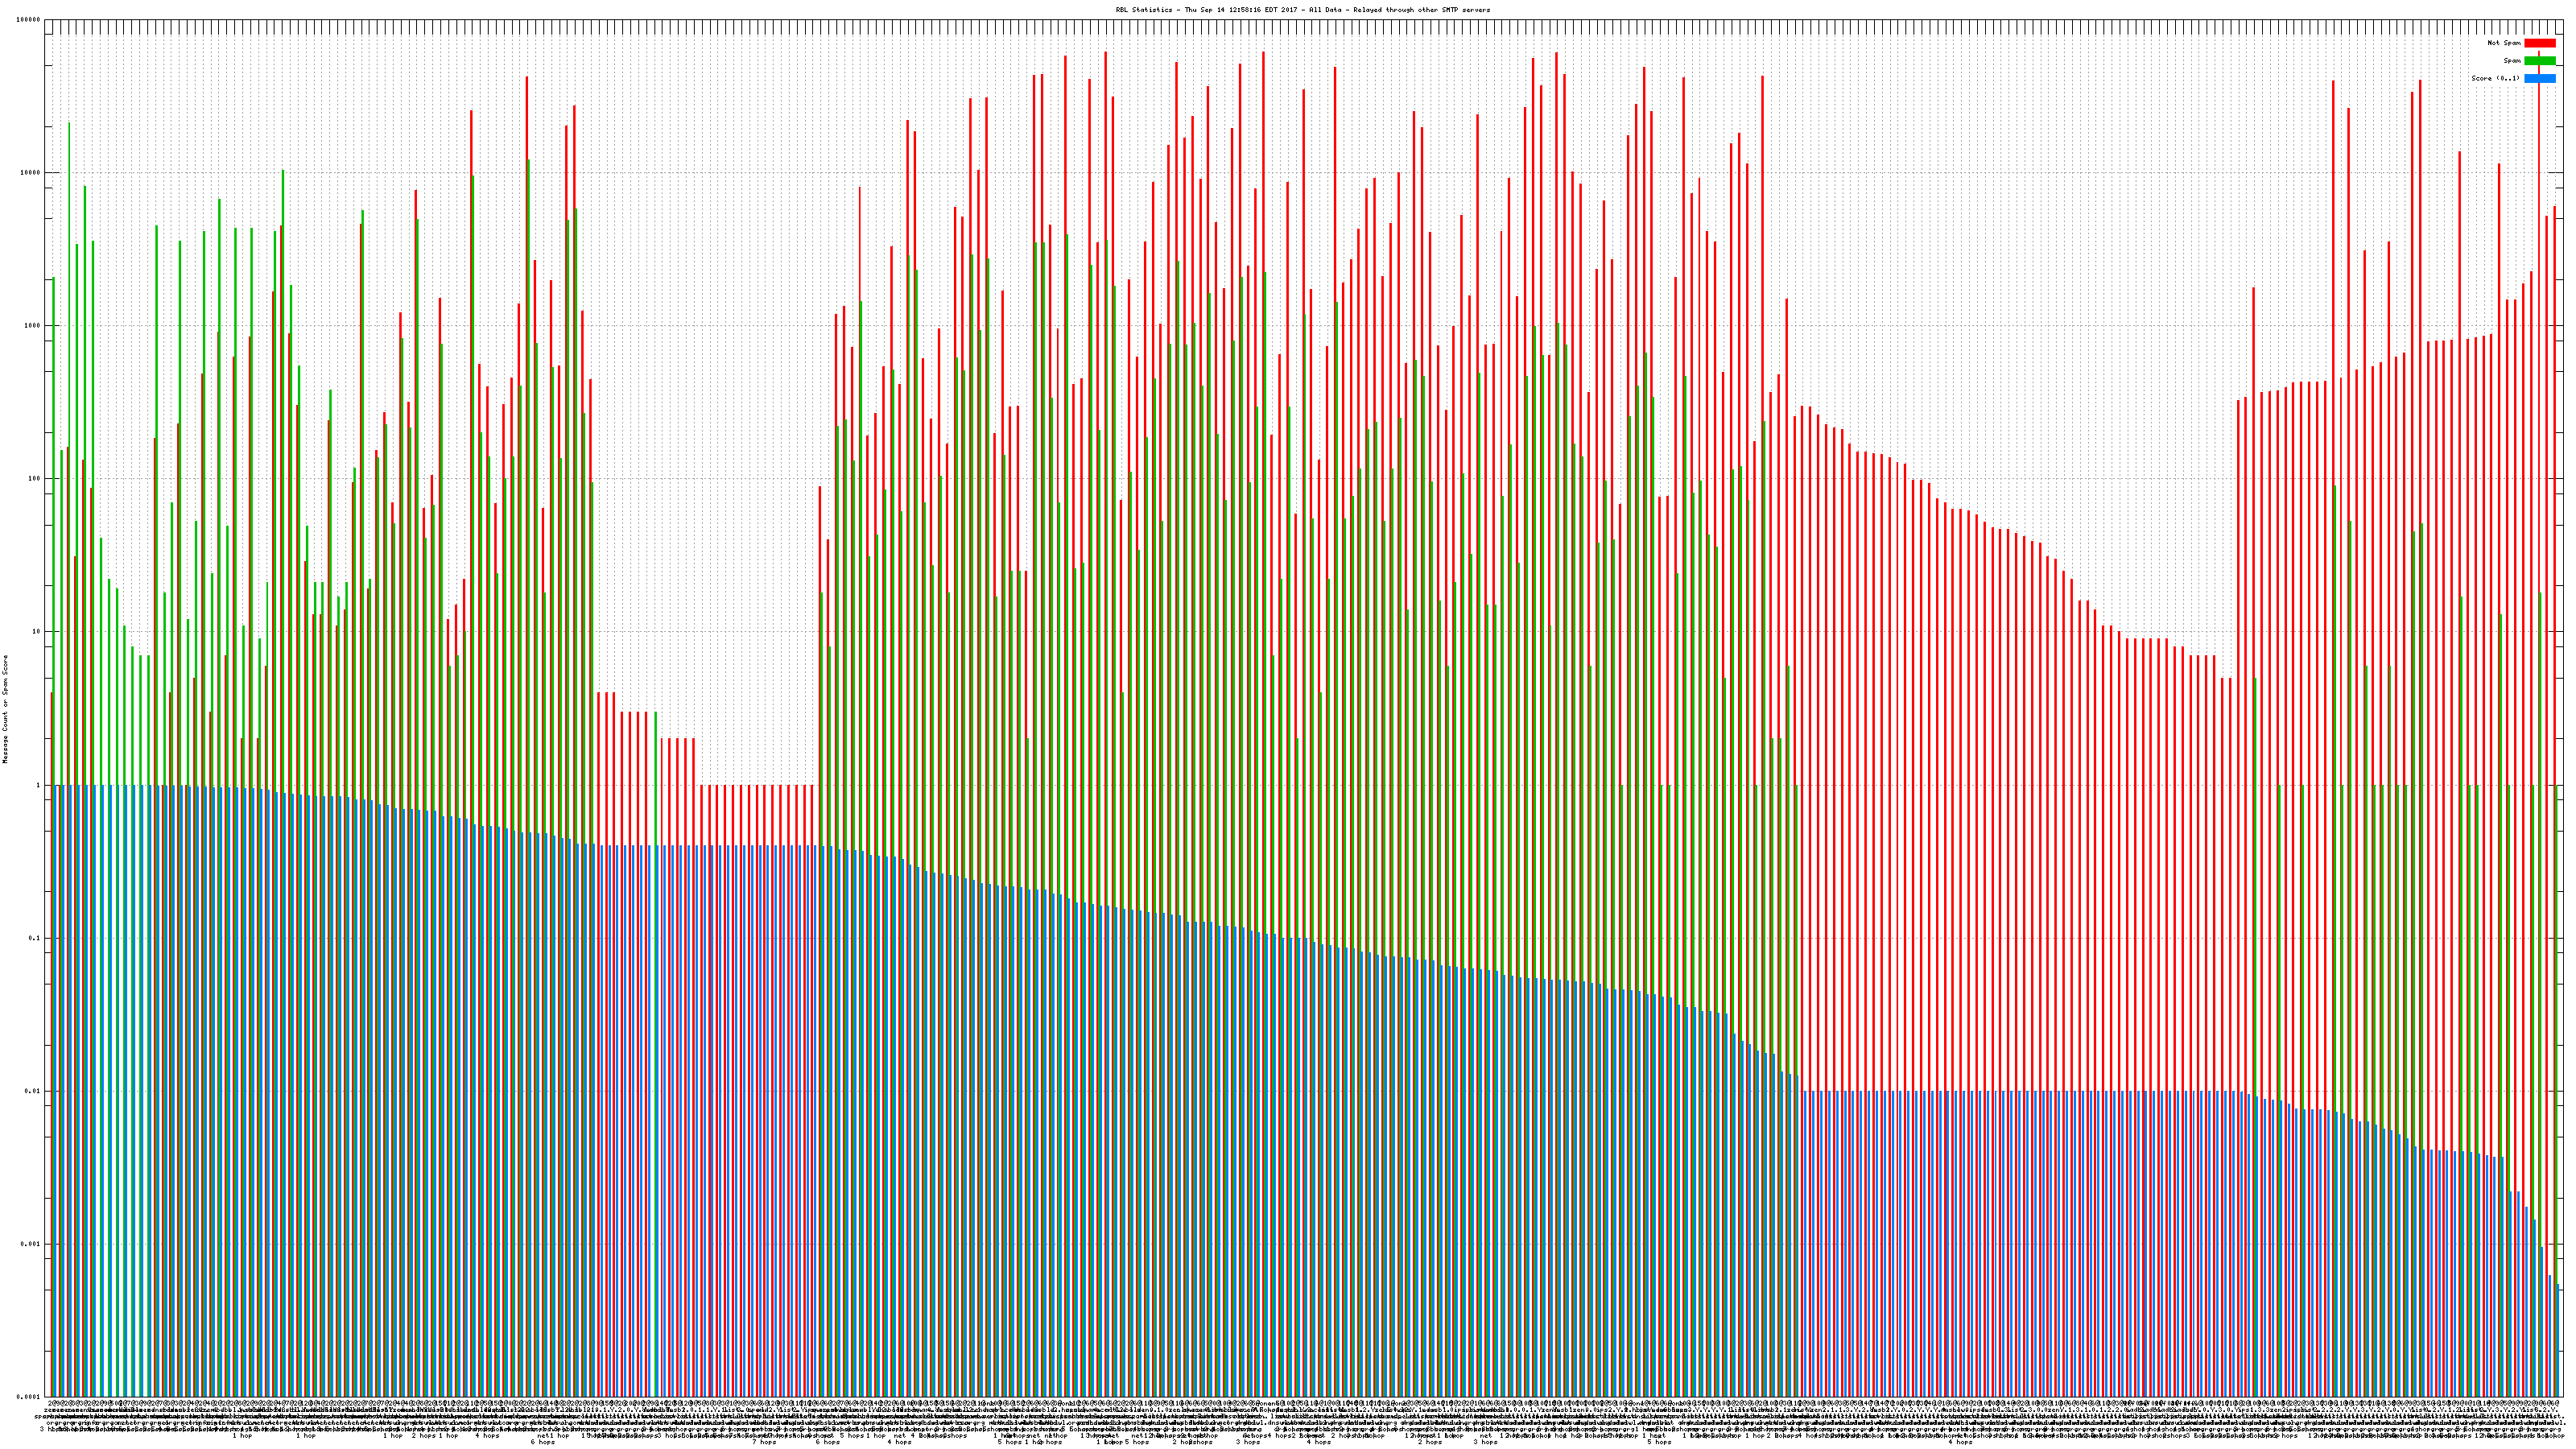Click the 100000 y-axis tick label

[29, 20]
